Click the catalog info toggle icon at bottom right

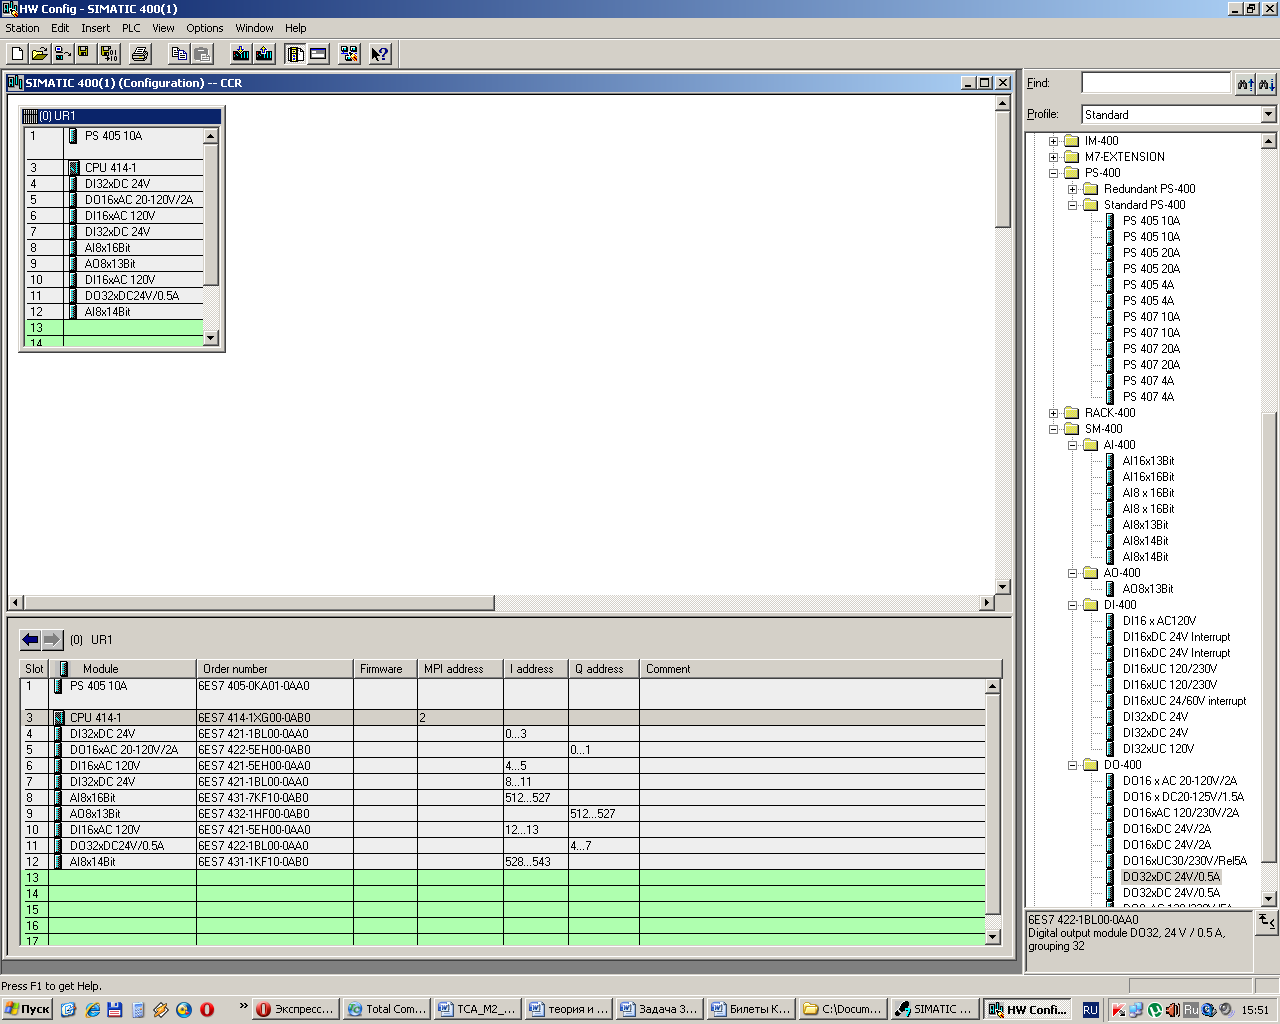[x=1267, y=921]
